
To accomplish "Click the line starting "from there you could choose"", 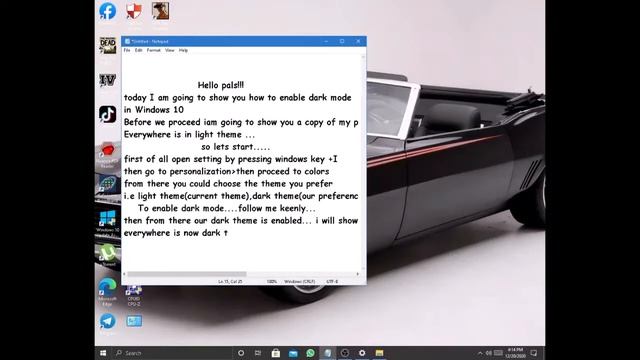I will coord(228,184).
